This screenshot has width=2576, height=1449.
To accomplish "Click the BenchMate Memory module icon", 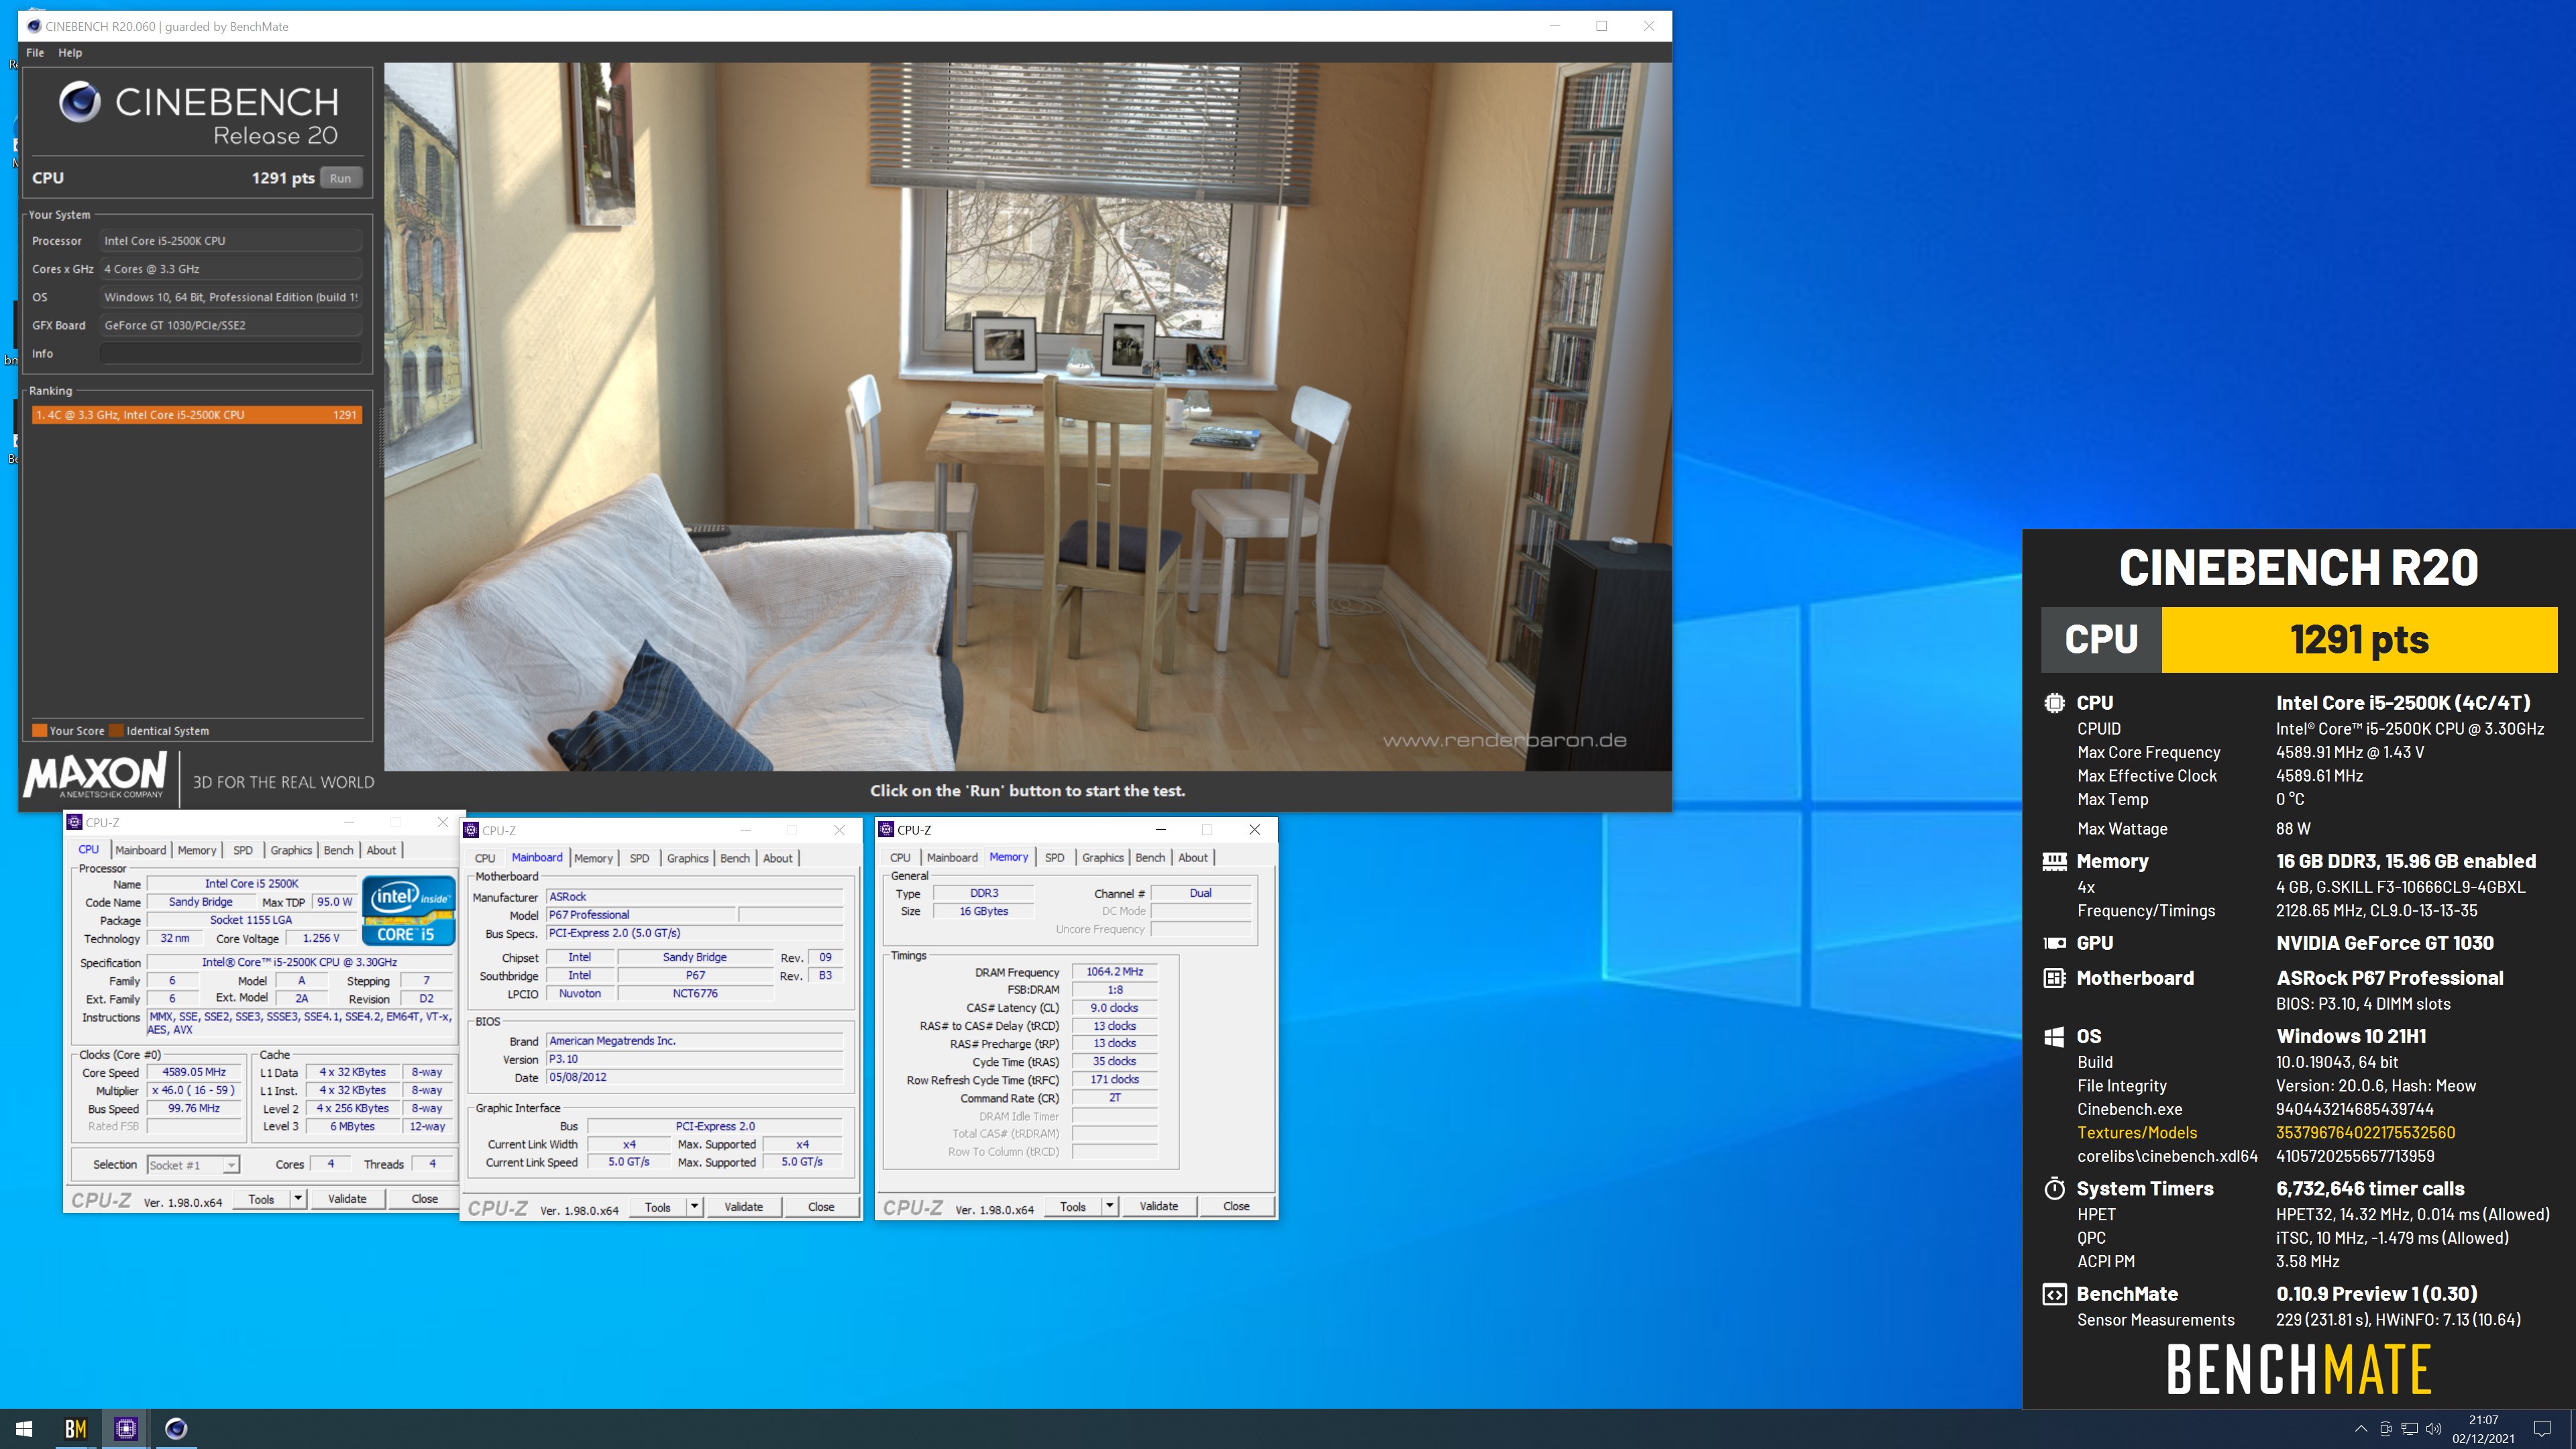I will click(x=2054, y=861).
